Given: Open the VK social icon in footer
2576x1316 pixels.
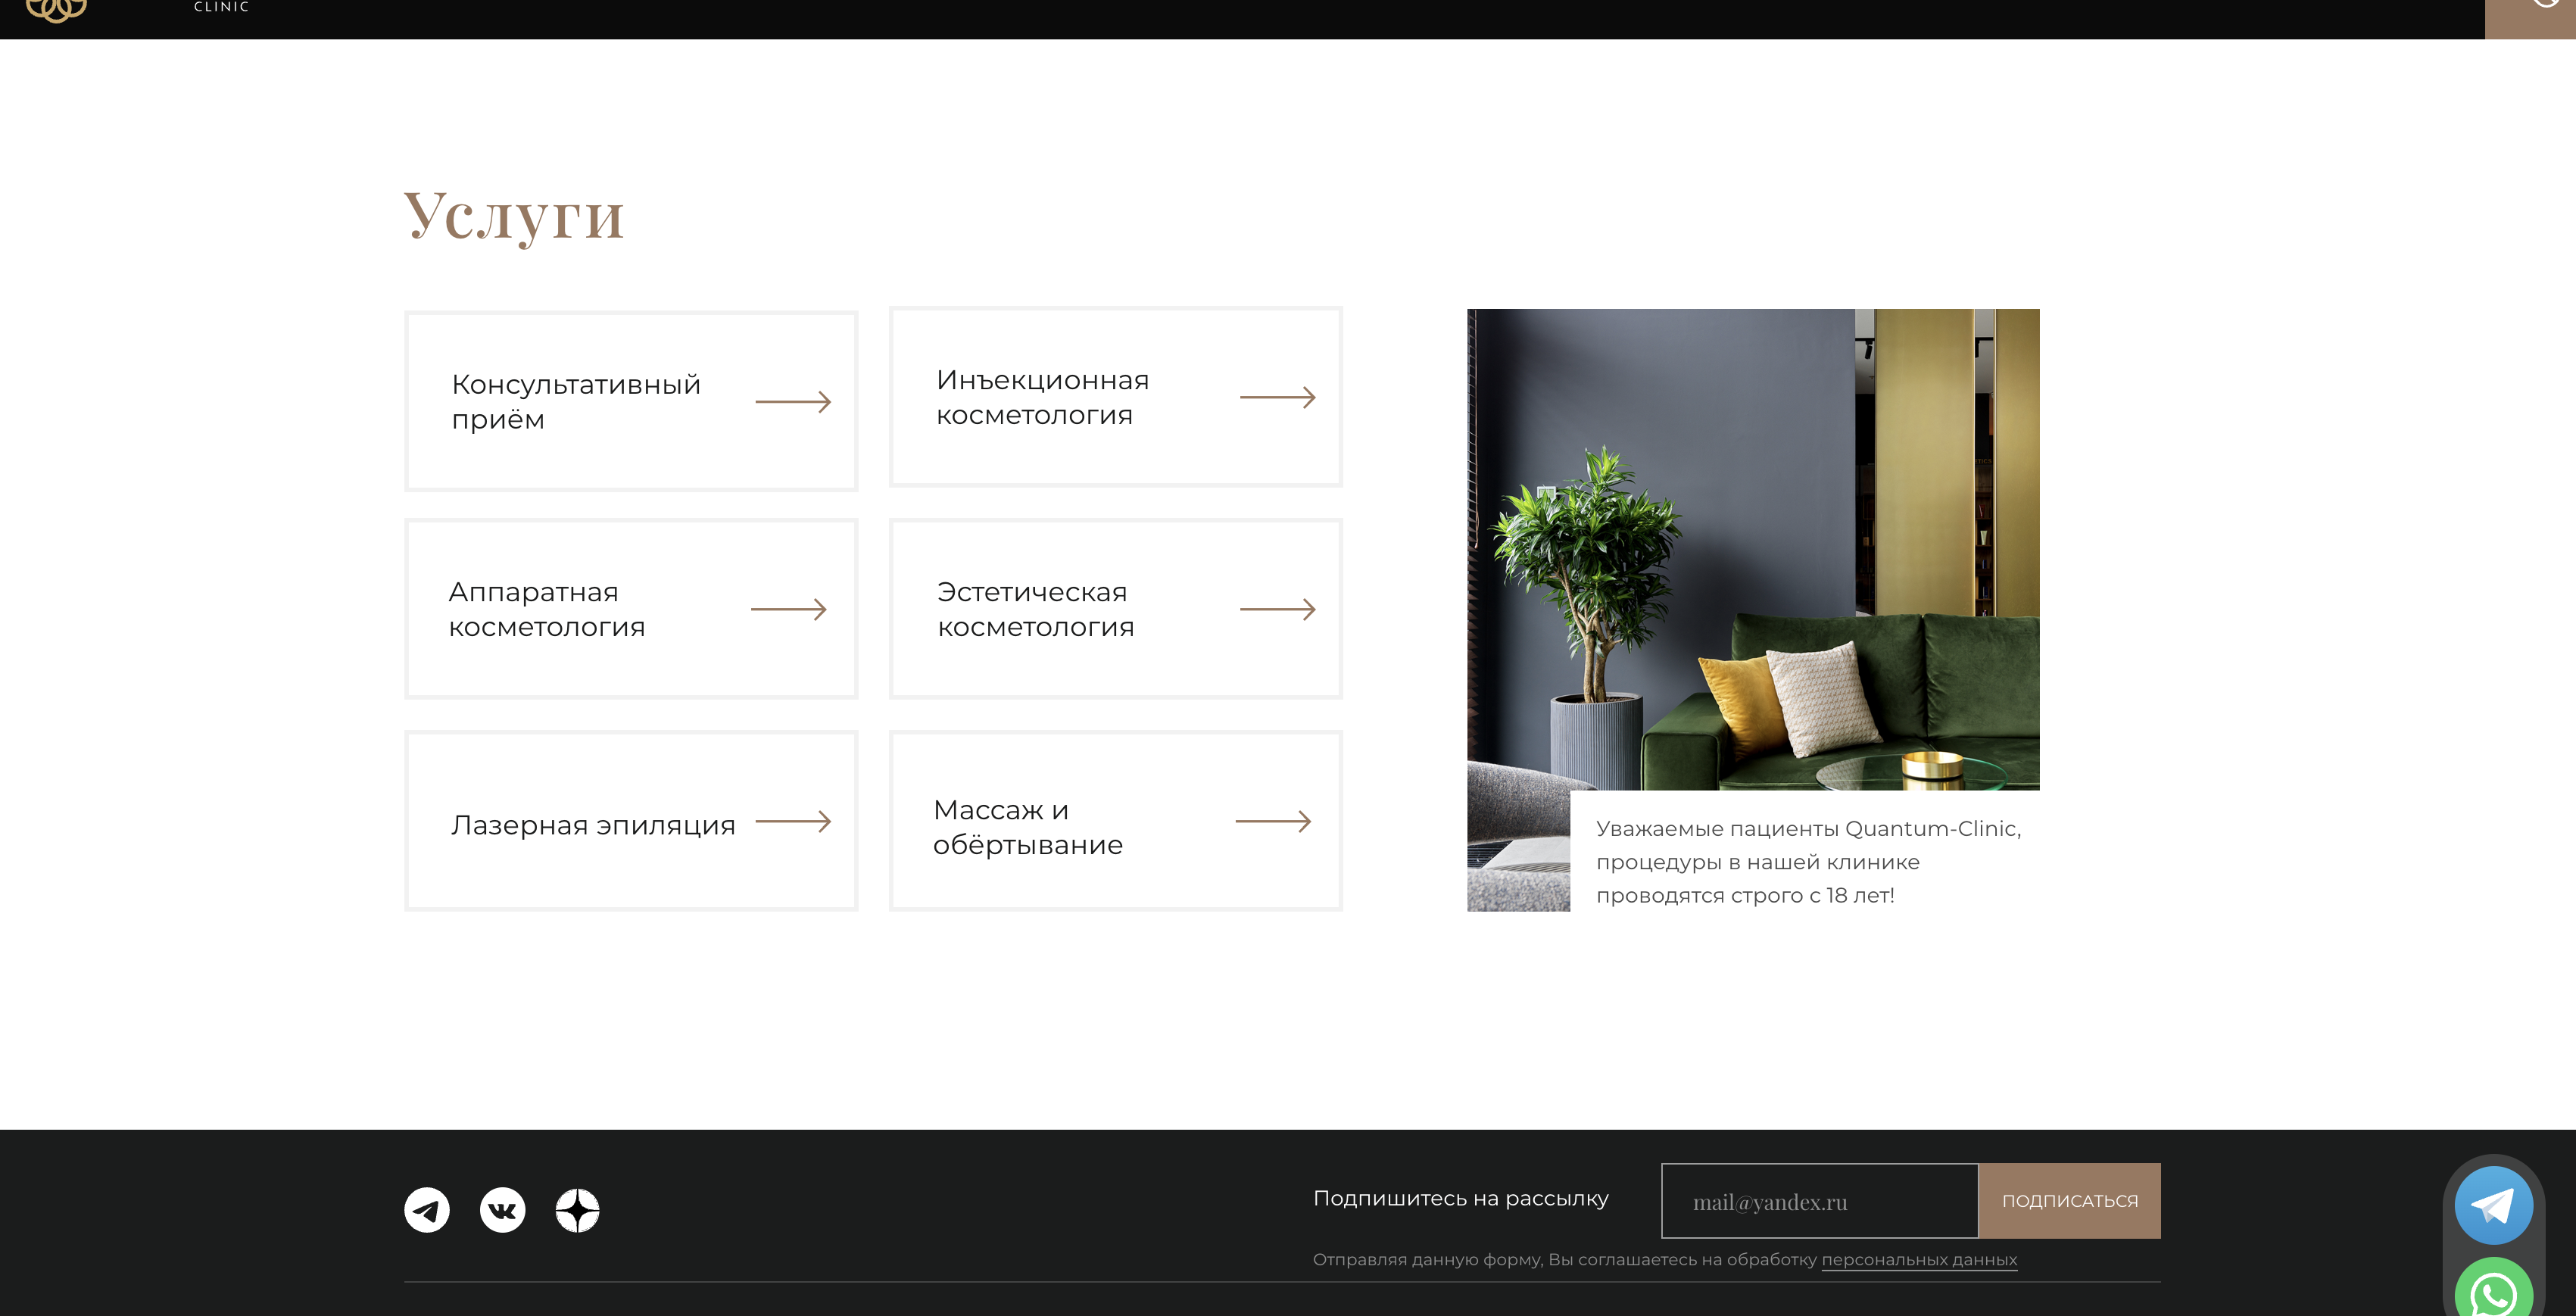Looking at the screenshot, I should tap(502, 1210).
